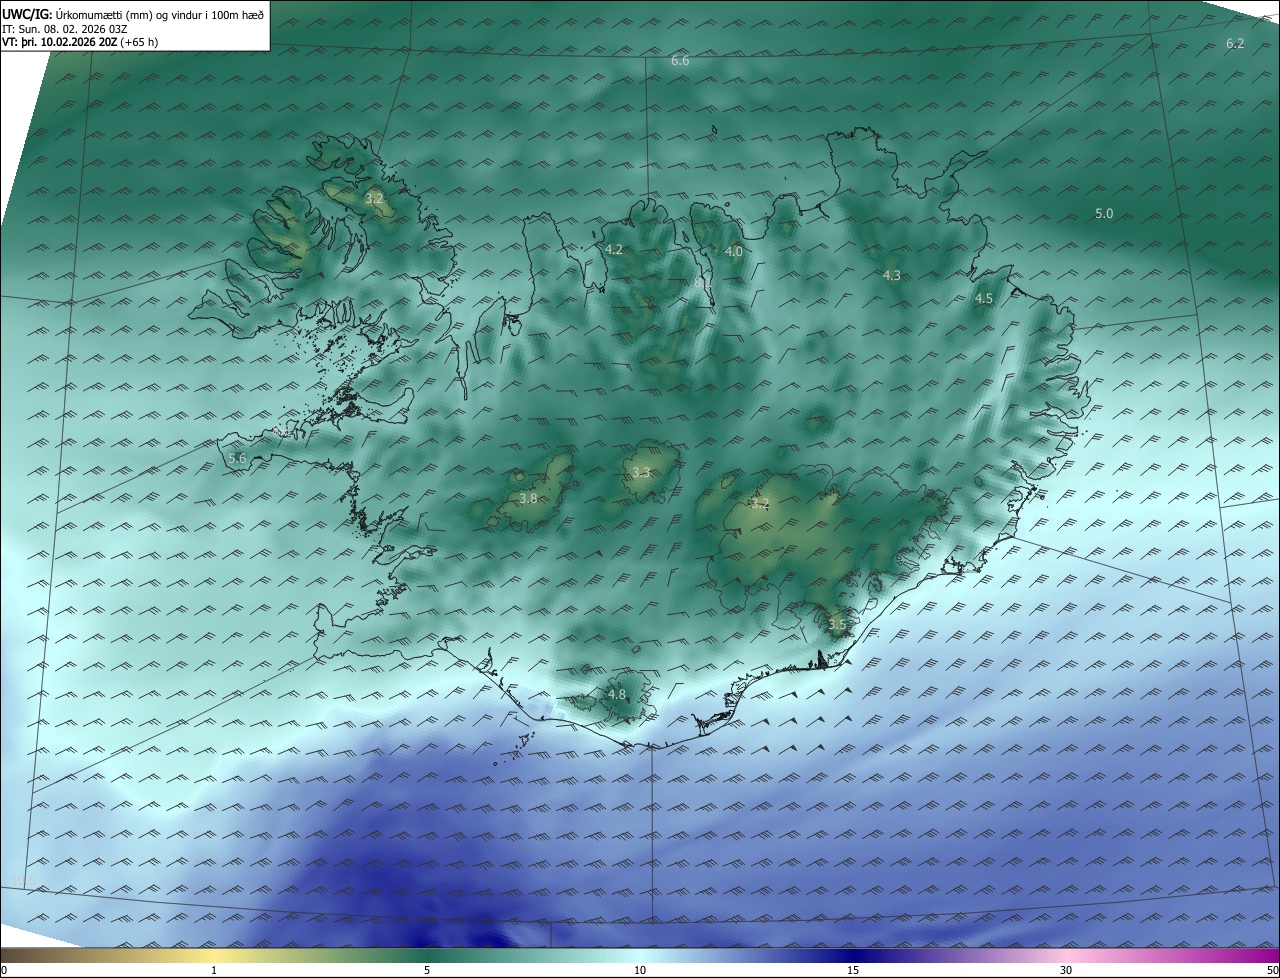
Task: Select the 6.2 value label
Action: click(x=1235, y=43)
